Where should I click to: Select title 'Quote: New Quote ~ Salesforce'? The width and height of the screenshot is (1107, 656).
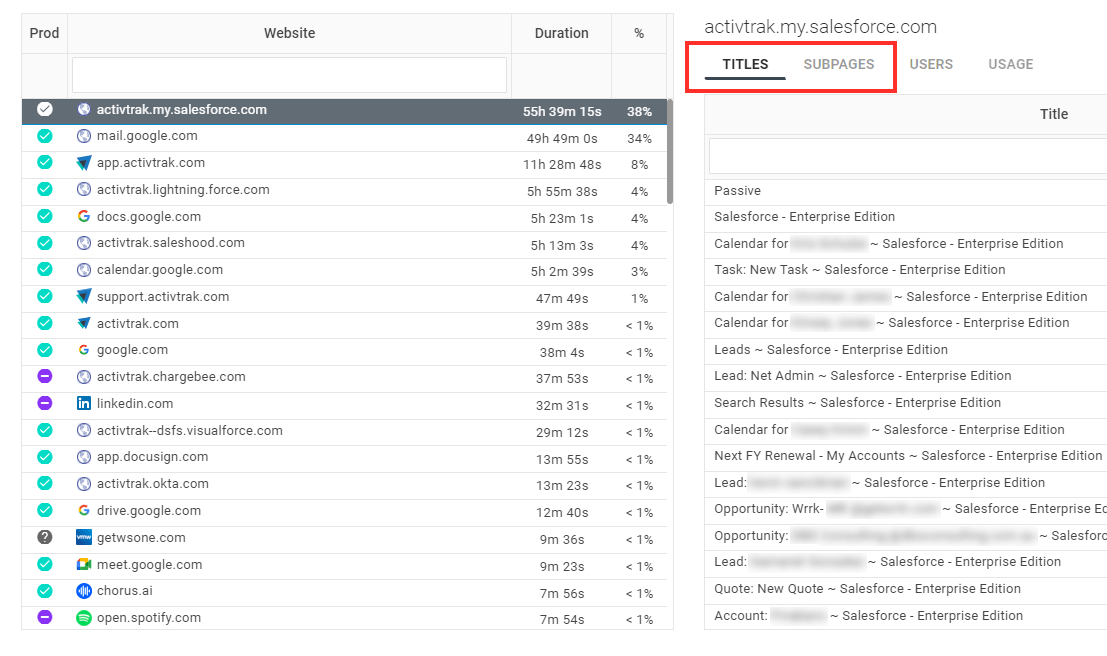[906, 588]
